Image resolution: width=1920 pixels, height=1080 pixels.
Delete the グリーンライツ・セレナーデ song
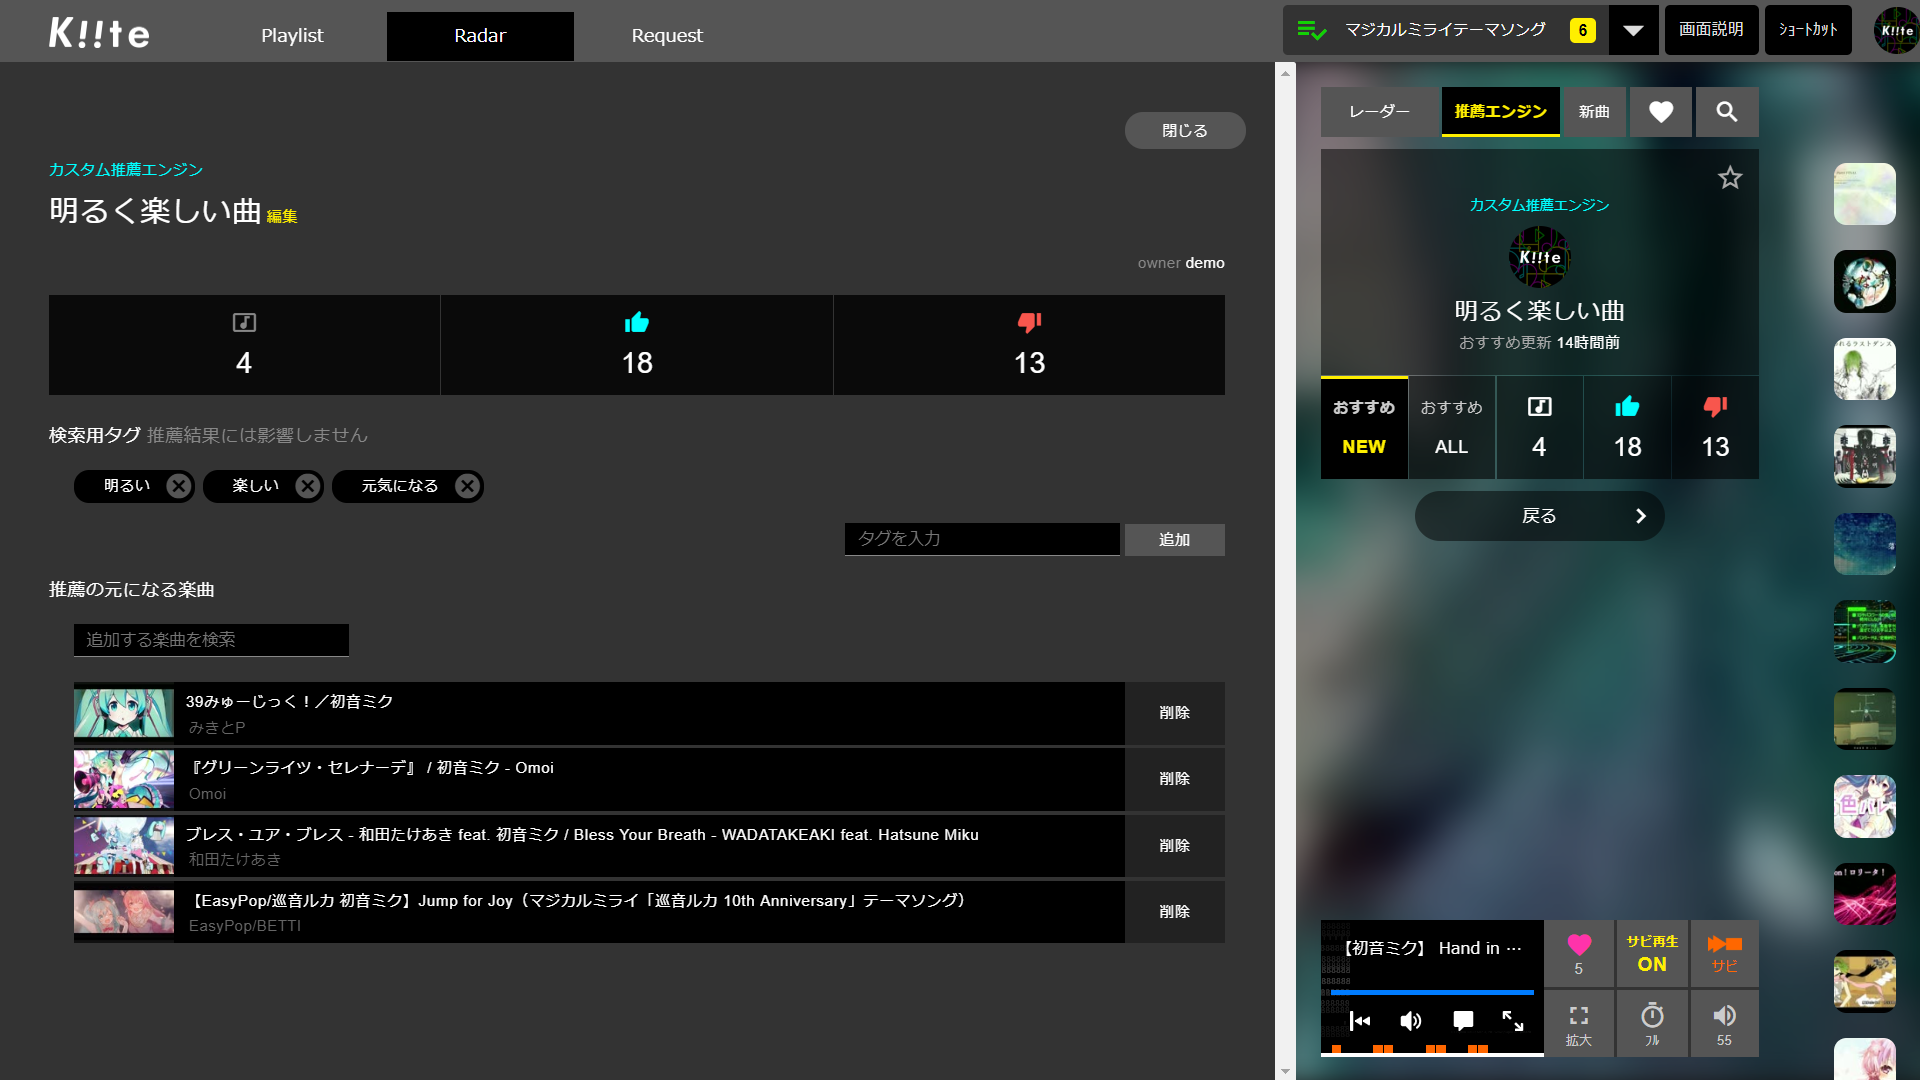pos(1175,779)
